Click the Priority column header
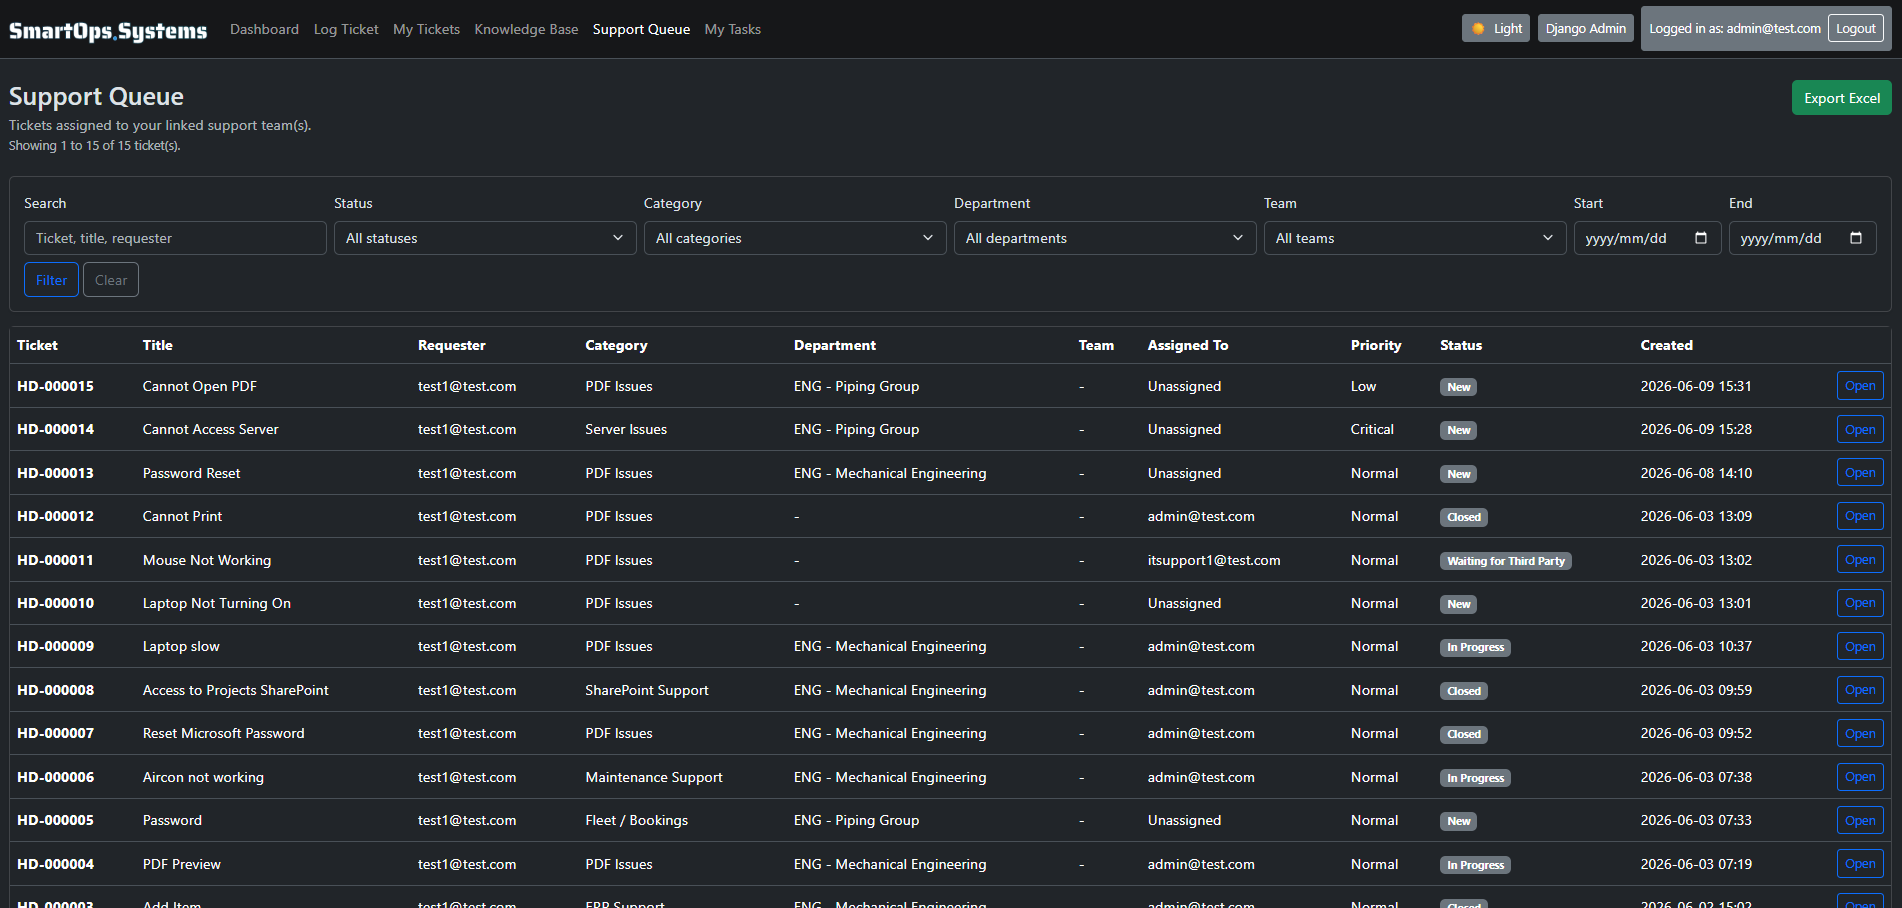The height and width of the screenshot is (908, 1902). (1376, 345)
